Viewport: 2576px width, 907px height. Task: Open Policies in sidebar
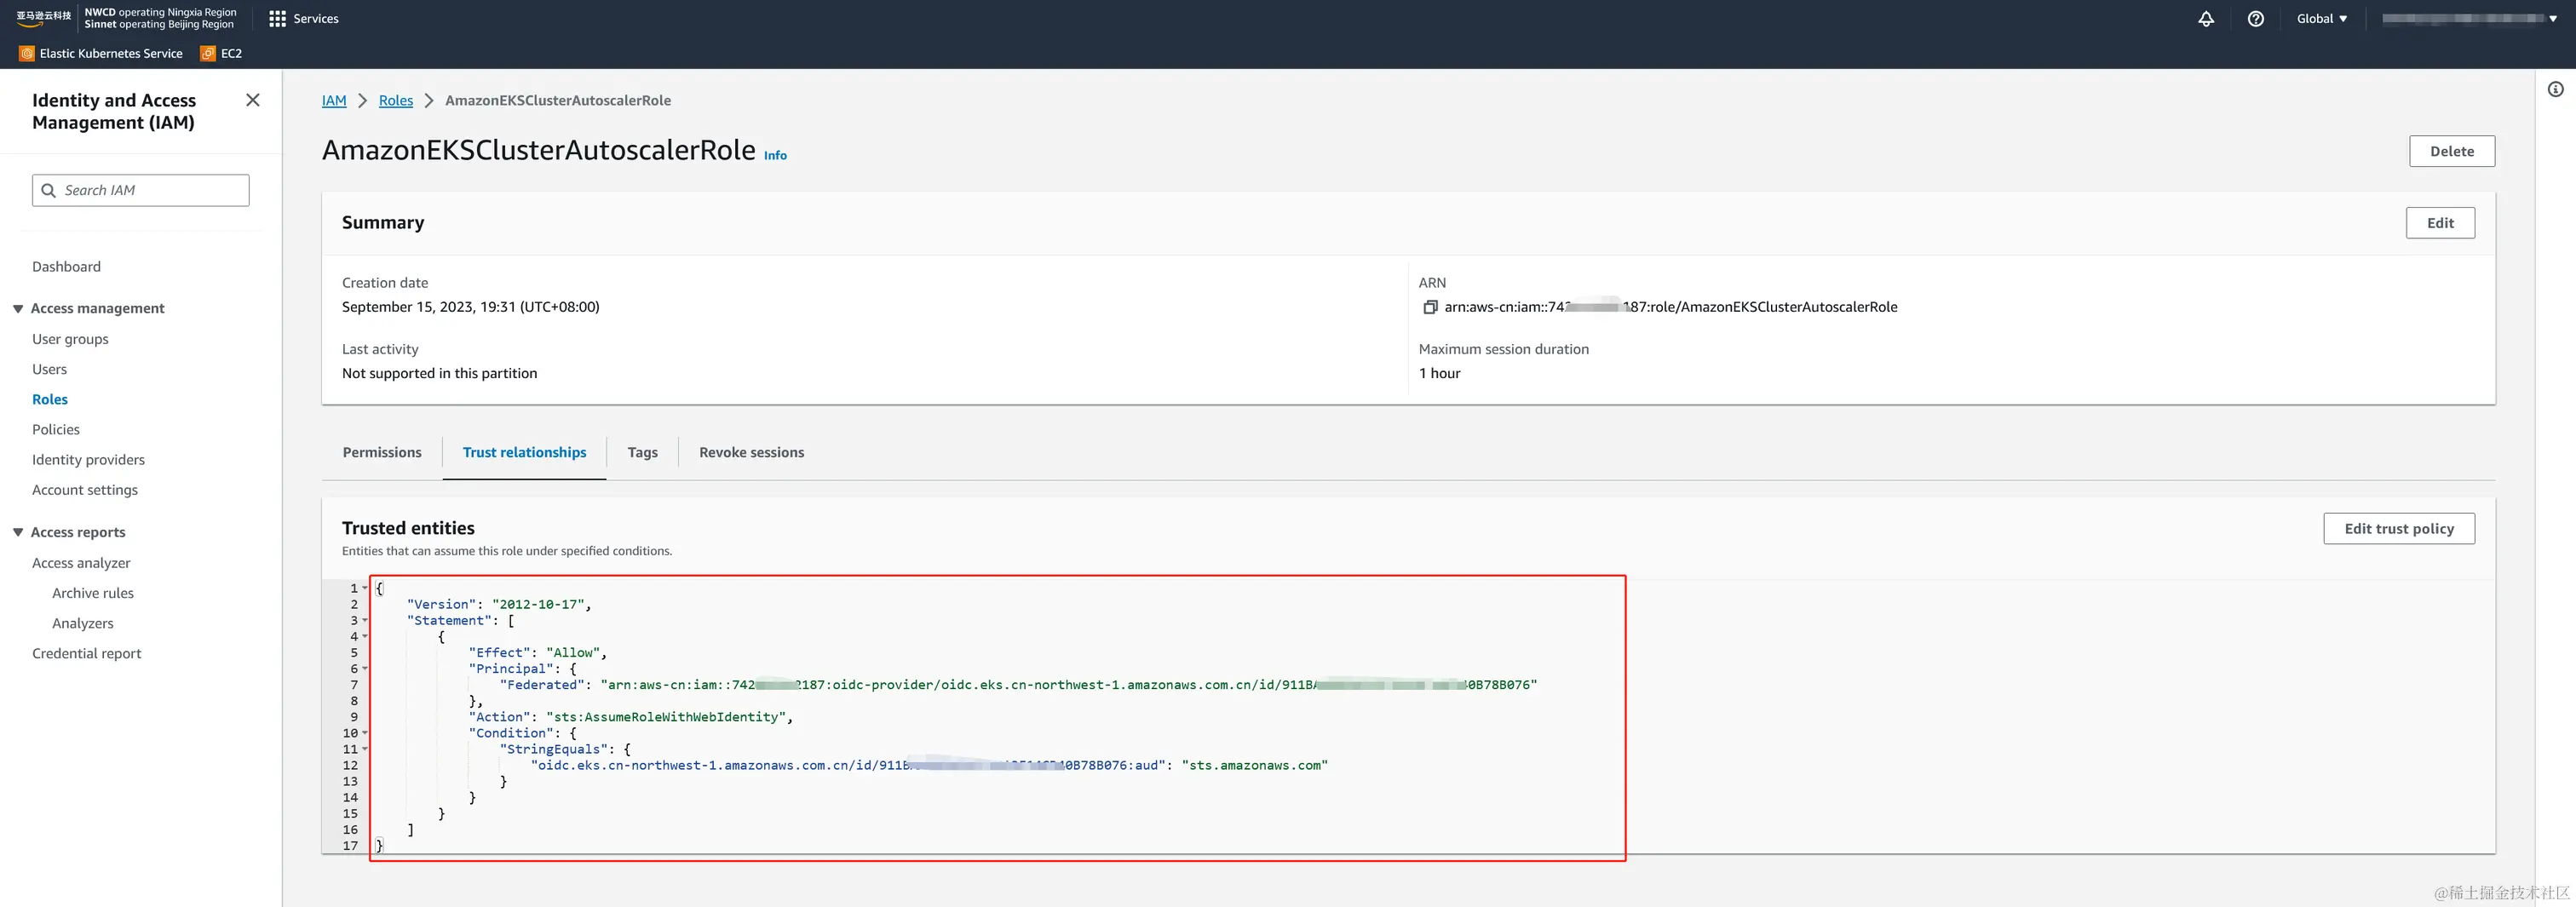tap(56, 429)
